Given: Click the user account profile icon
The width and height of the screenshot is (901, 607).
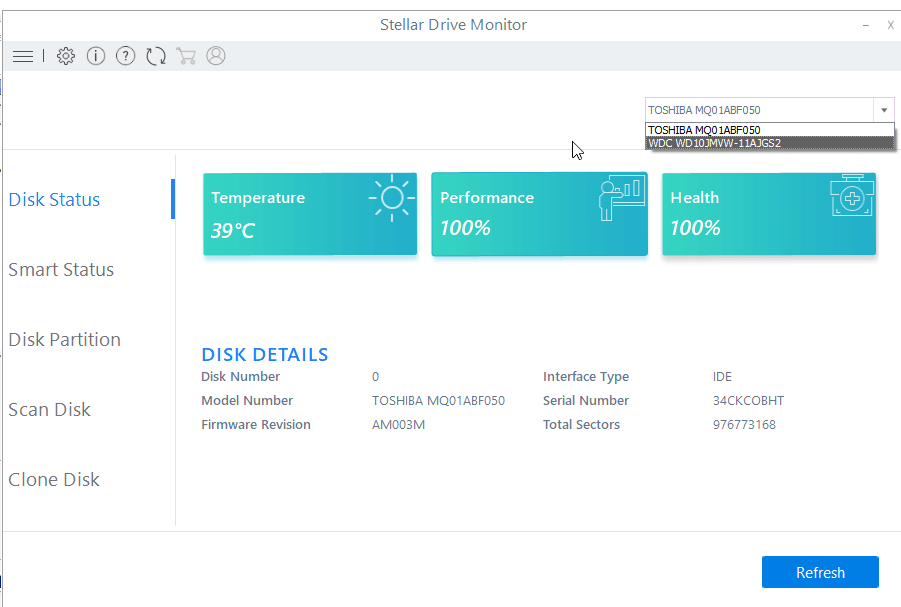Looking at the screenshot, I should coord(216,56).
